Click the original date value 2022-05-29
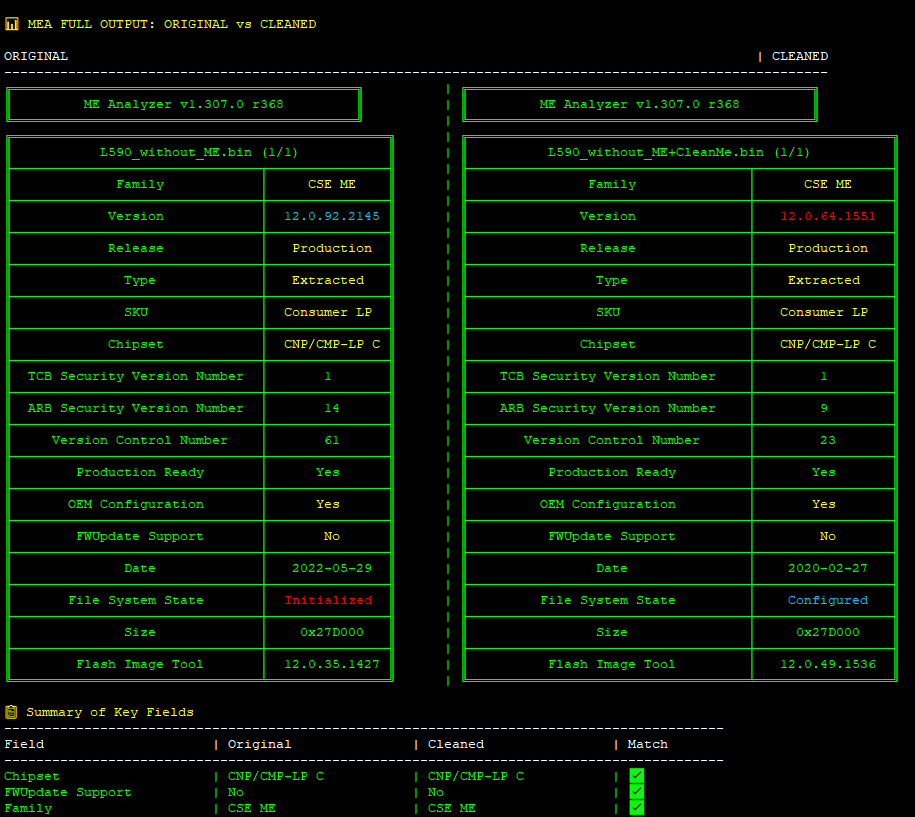This screenshot has height=817, width=915. pos(332,568)
